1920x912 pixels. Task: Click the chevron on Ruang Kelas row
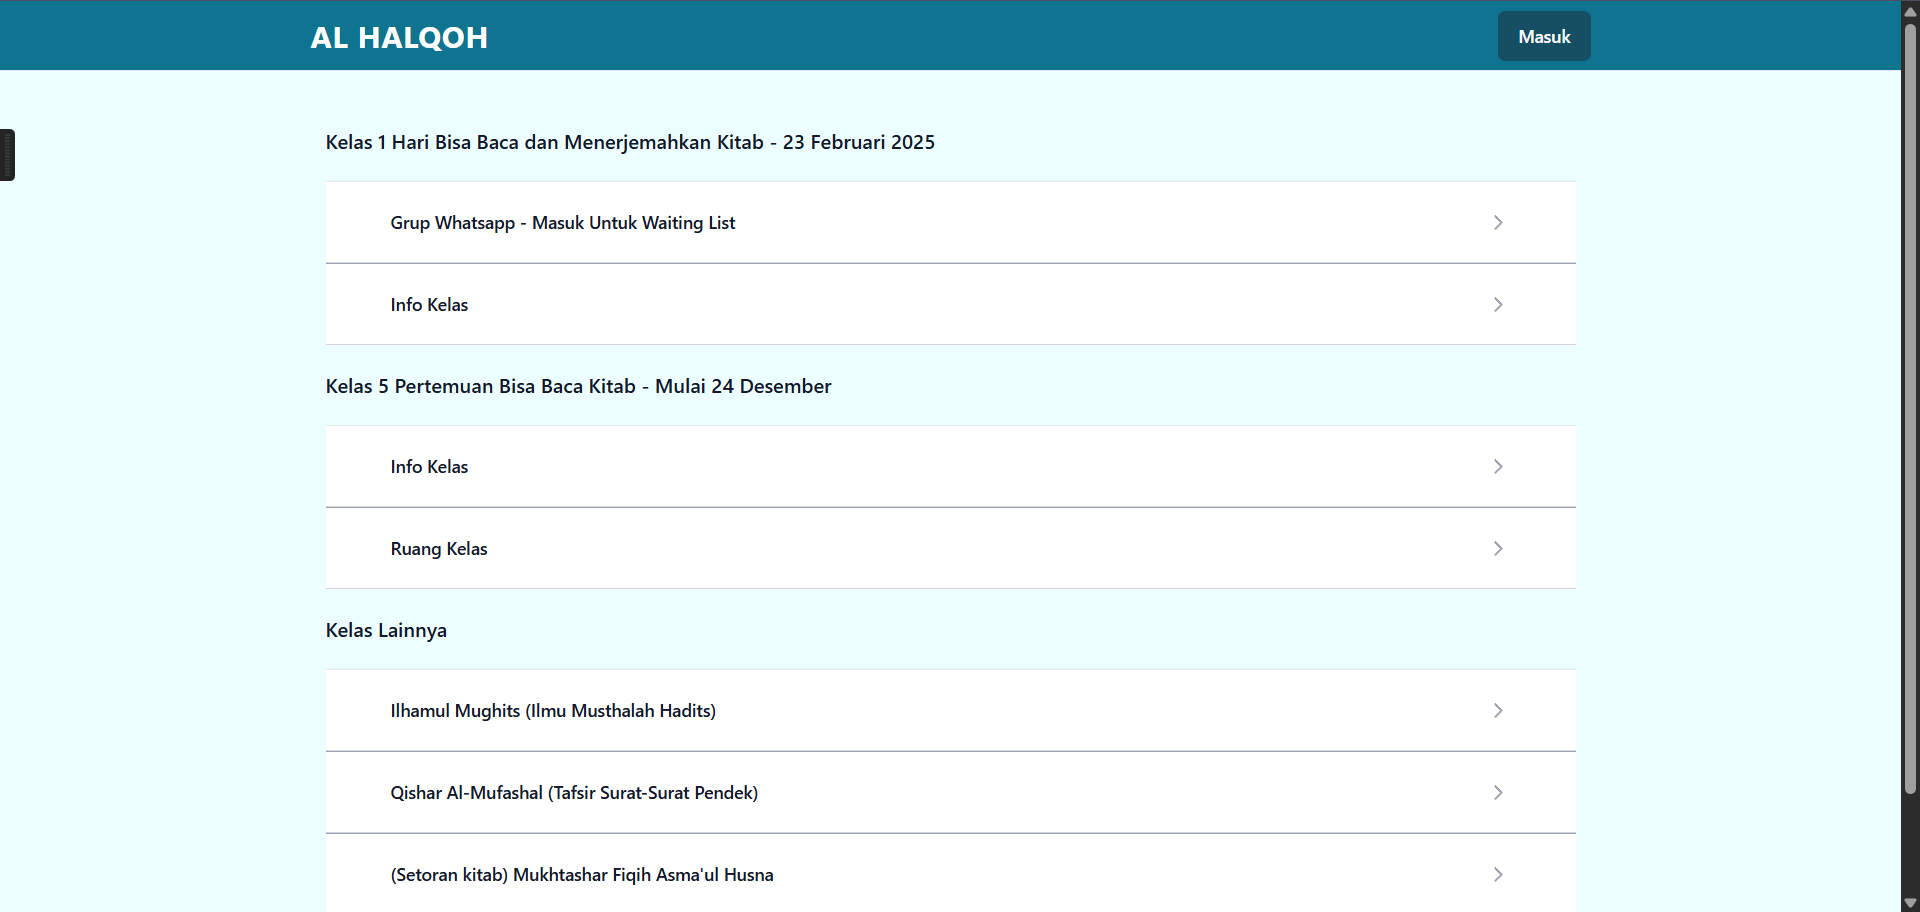click(x=1497, y=549)
